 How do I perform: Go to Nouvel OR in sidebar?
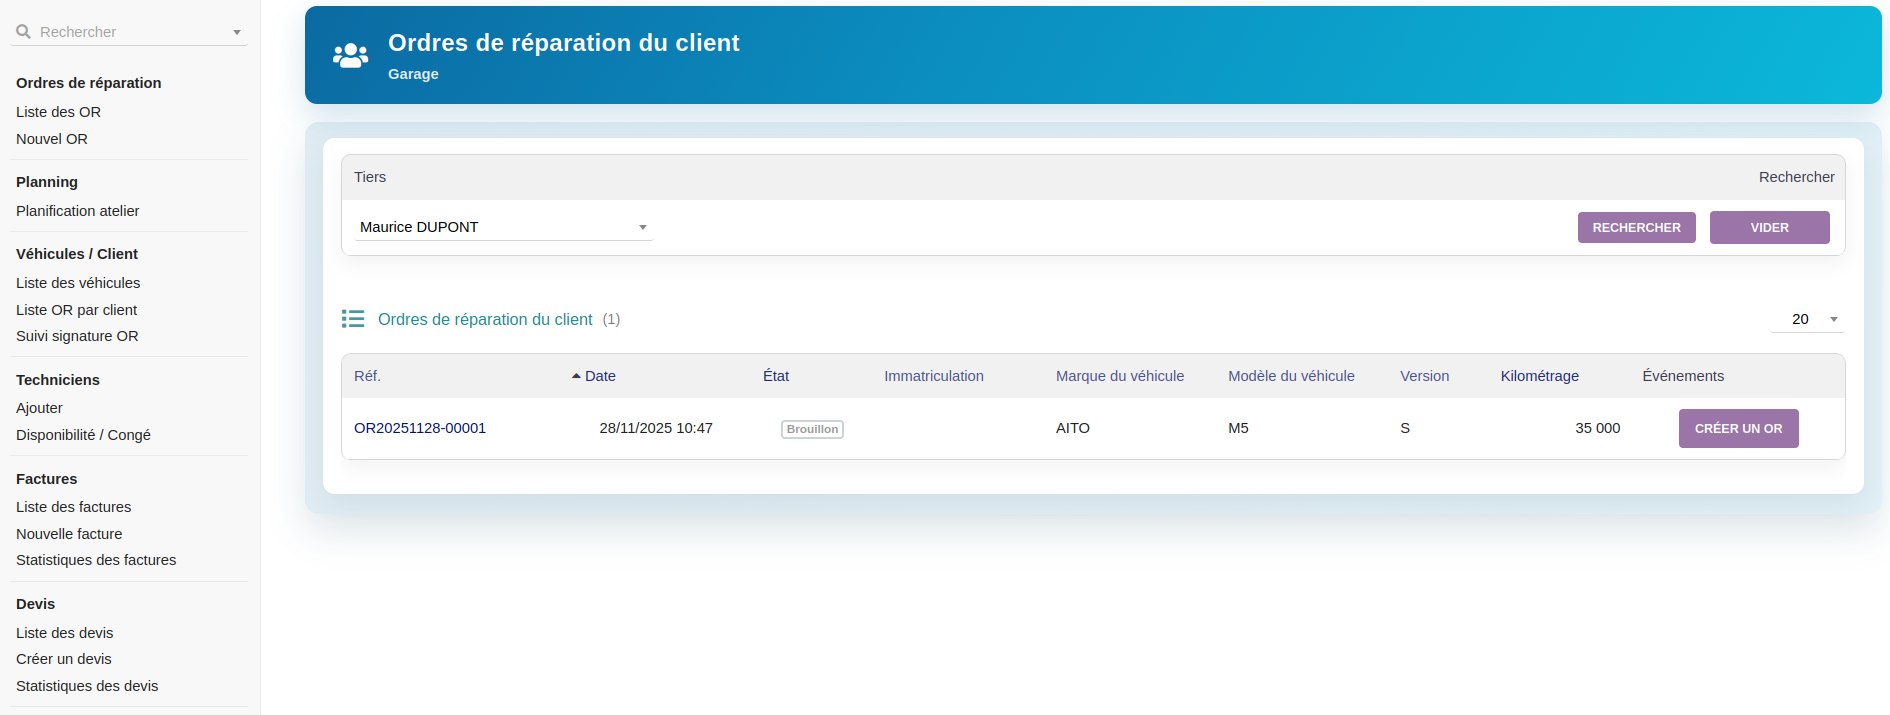pos(52,139)
